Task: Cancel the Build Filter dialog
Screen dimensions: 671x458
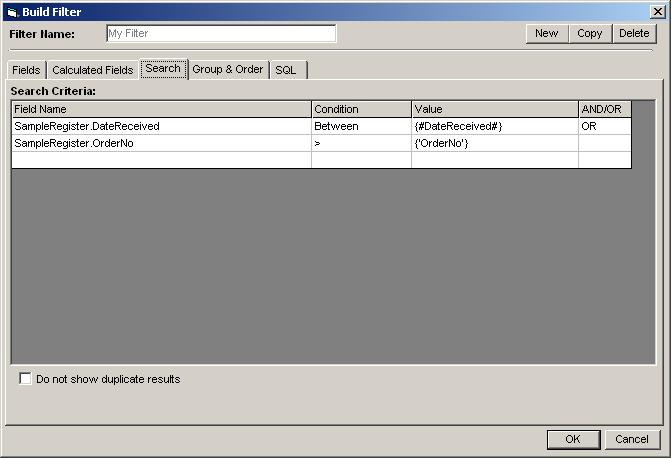Action: pos(632,439)
